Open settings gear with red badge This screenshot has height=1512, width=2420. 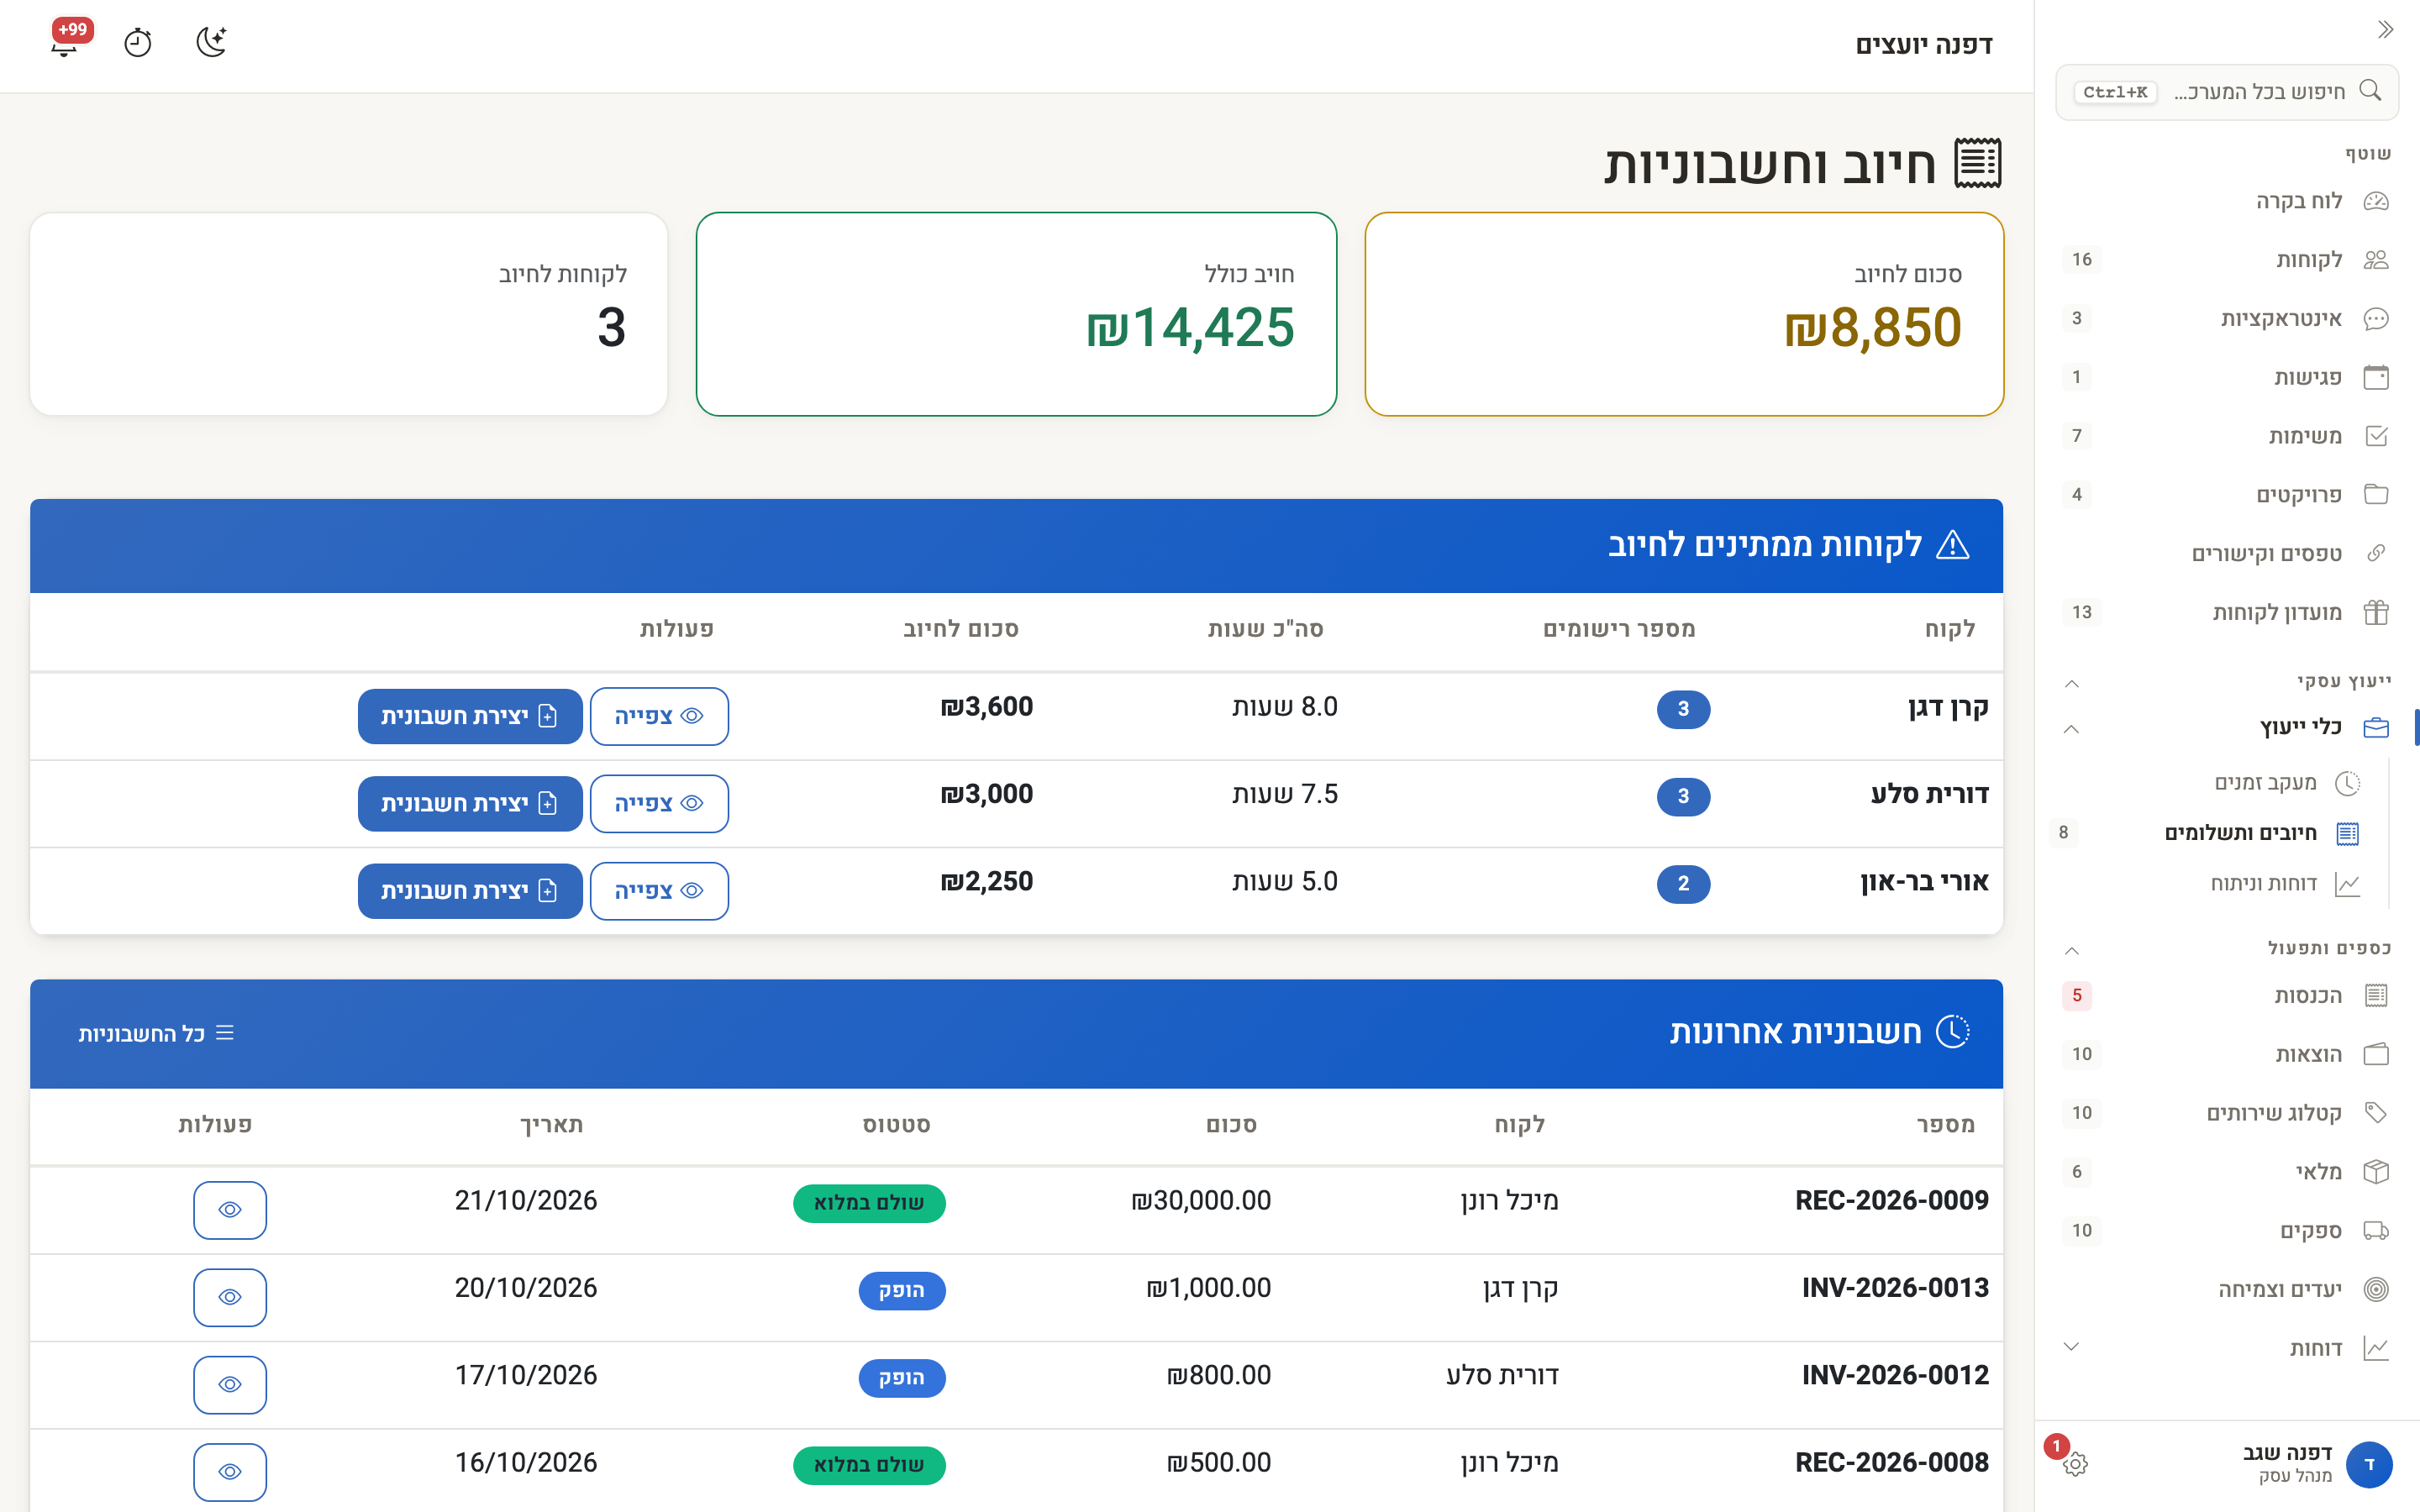pyautogui.click(x=2075, y=1464)
